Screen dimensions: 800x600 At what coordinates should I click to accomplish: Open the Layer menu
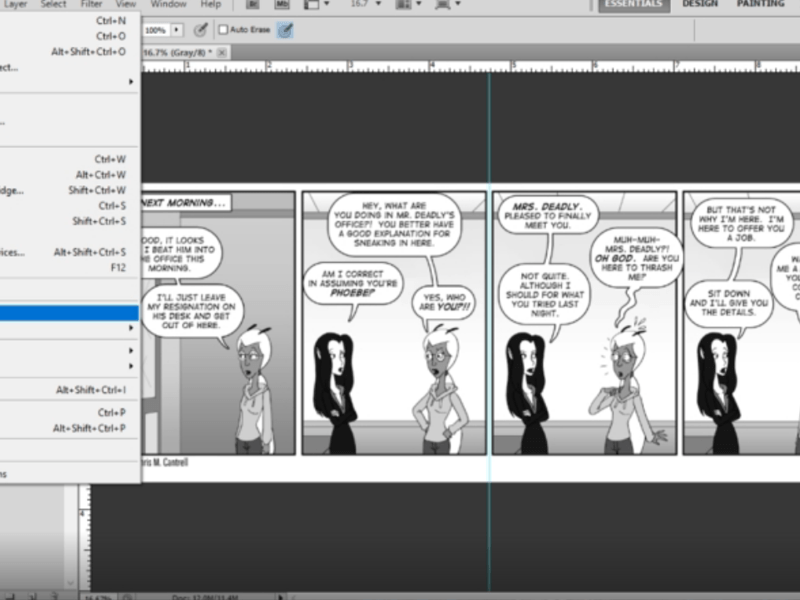pyautogui.click(x=14, y=4)
